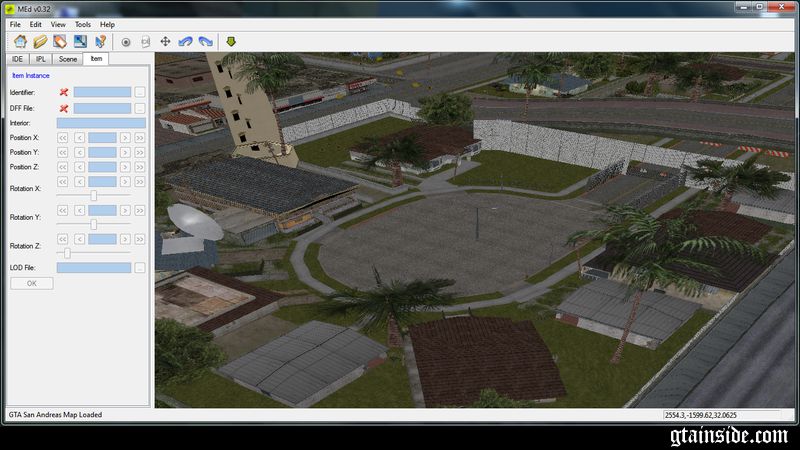Click the Rotation Y slider handle
Viewport: 800px width, 450px height.
pyautogui.click(x=93, y=224)
